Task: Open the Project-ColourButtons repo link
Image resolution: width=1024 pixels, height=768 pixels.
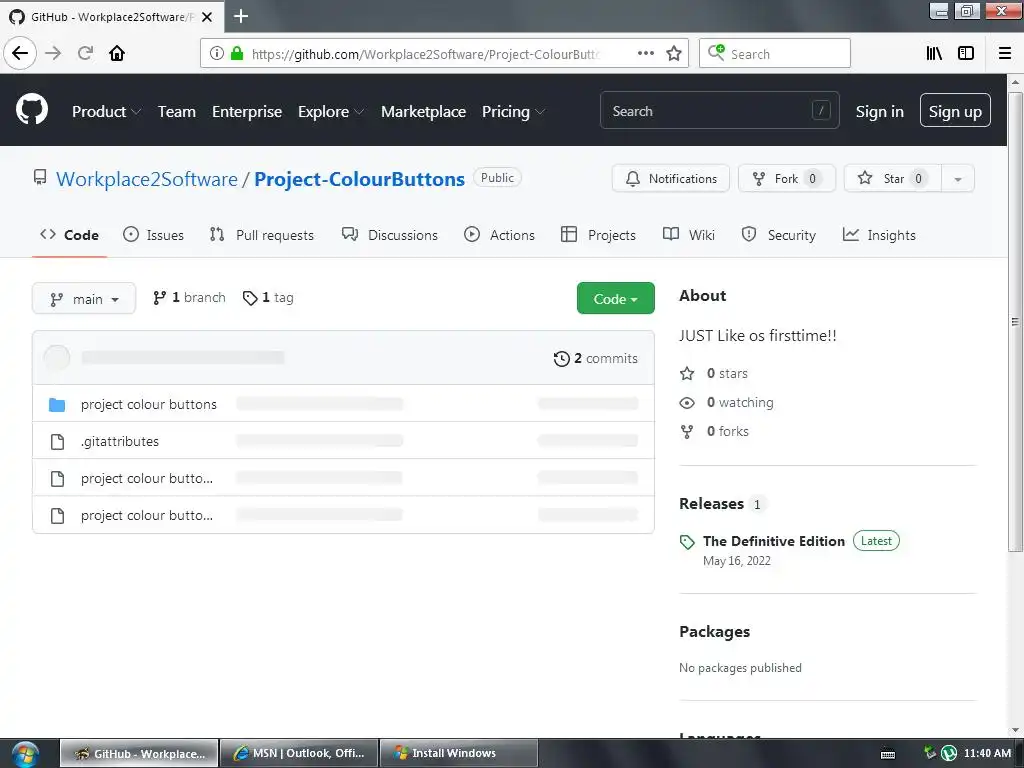Action: point(359,180)
